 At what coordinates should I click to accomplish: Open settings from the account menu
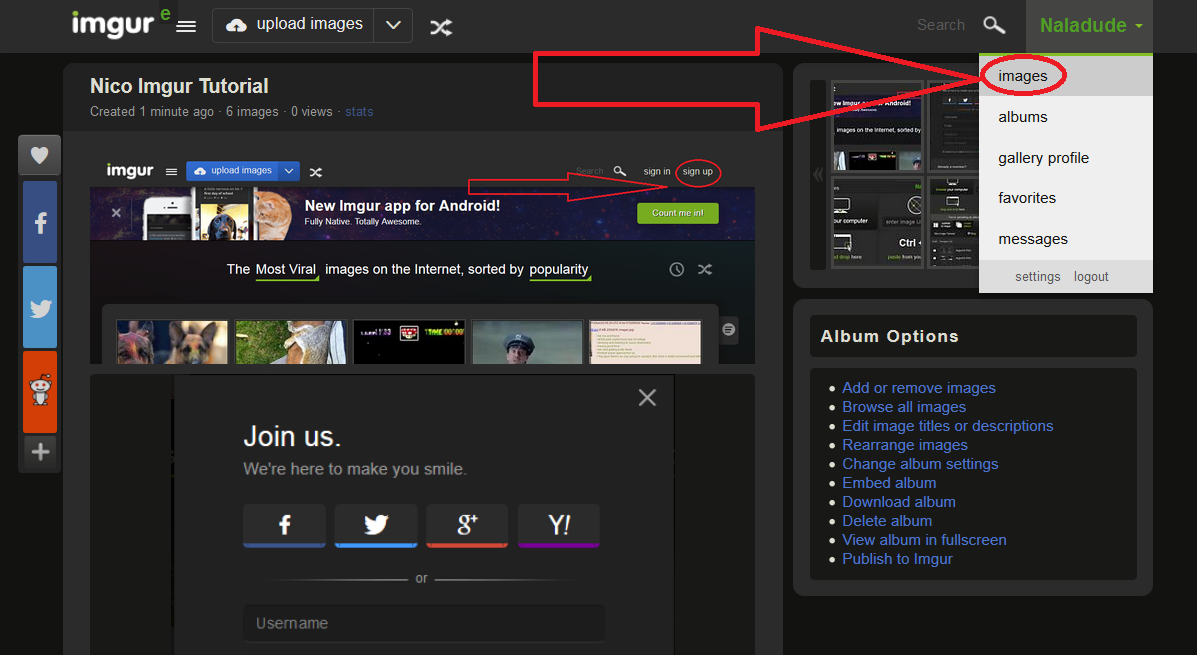click(1037, 276)
